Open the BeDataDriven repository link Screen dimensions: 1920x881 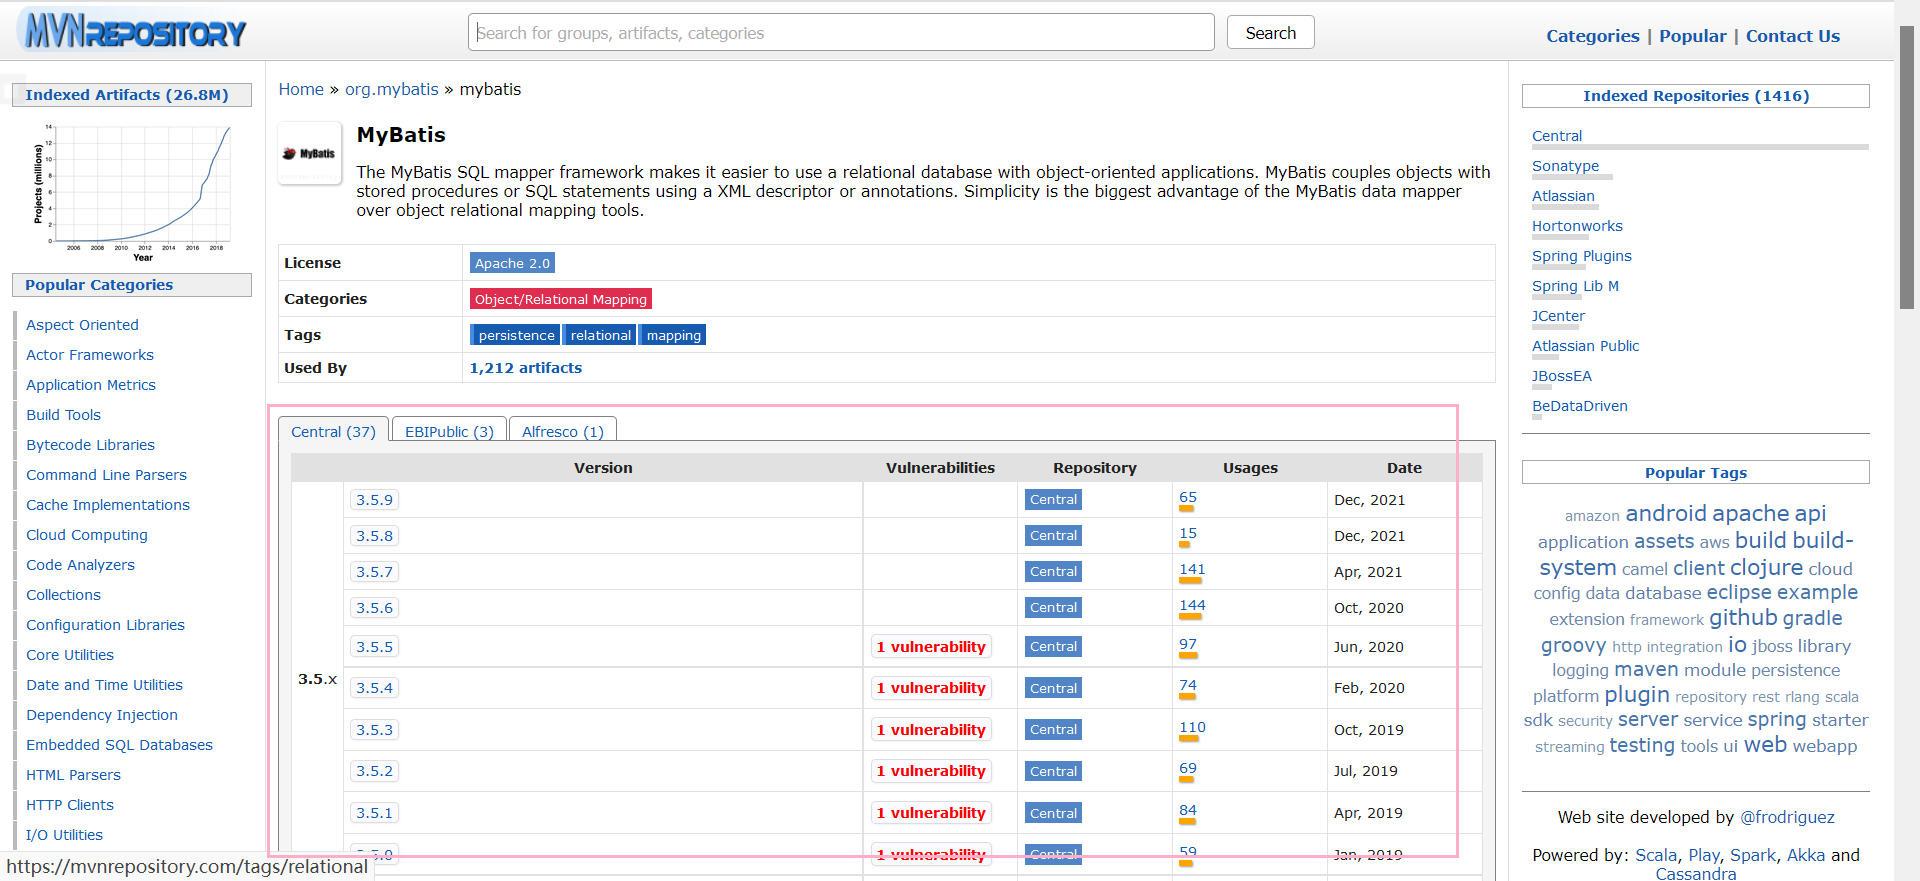(1579, 406)
